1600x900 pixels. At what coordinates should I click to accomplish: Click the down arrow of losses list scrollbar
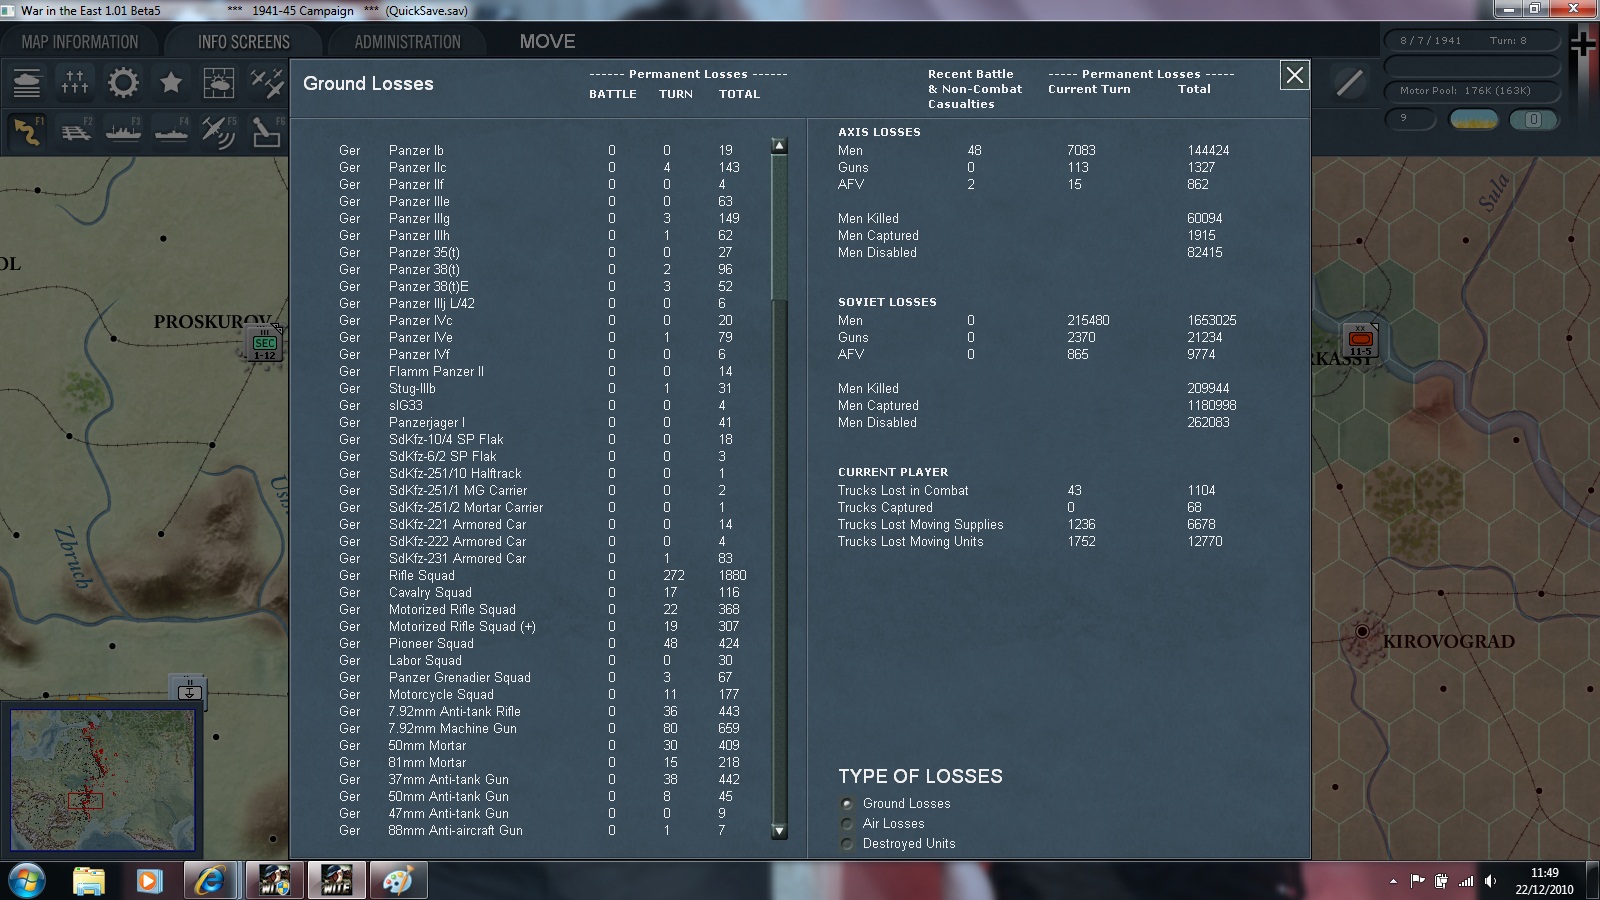coord(779,831)
